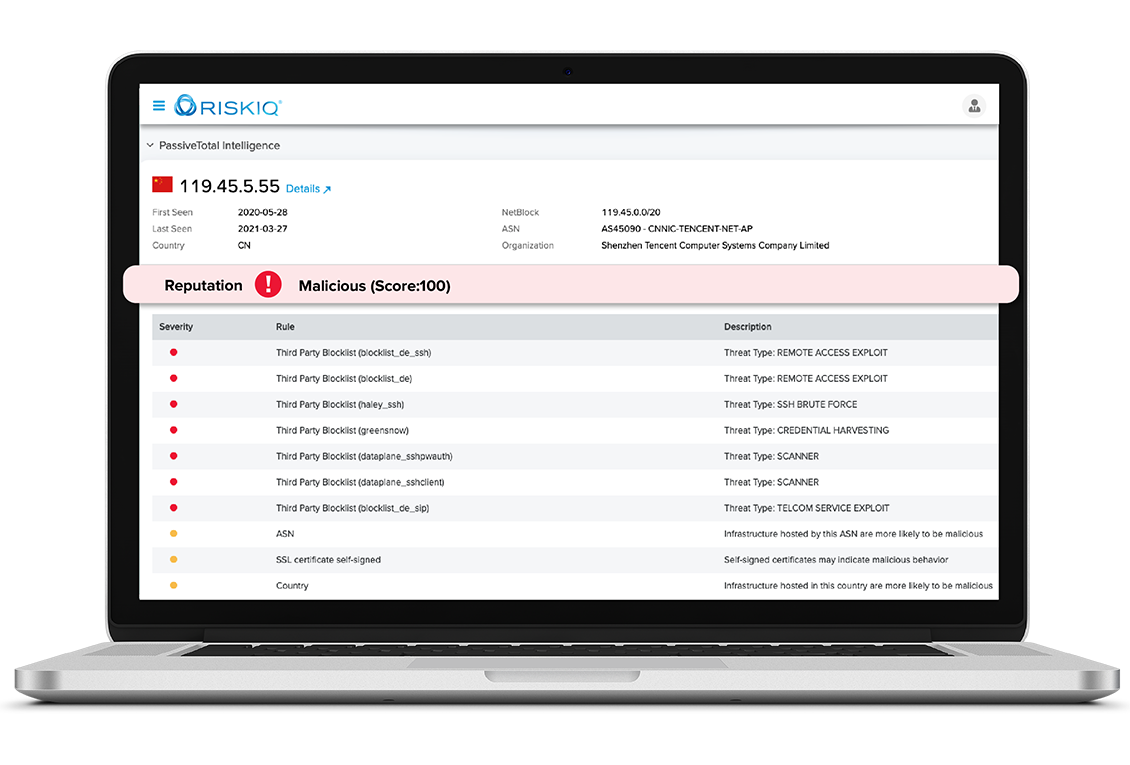Click the Rule column header
This screenshot has width=1130, height=765.
pyautogui.click(x=285, y=327)
